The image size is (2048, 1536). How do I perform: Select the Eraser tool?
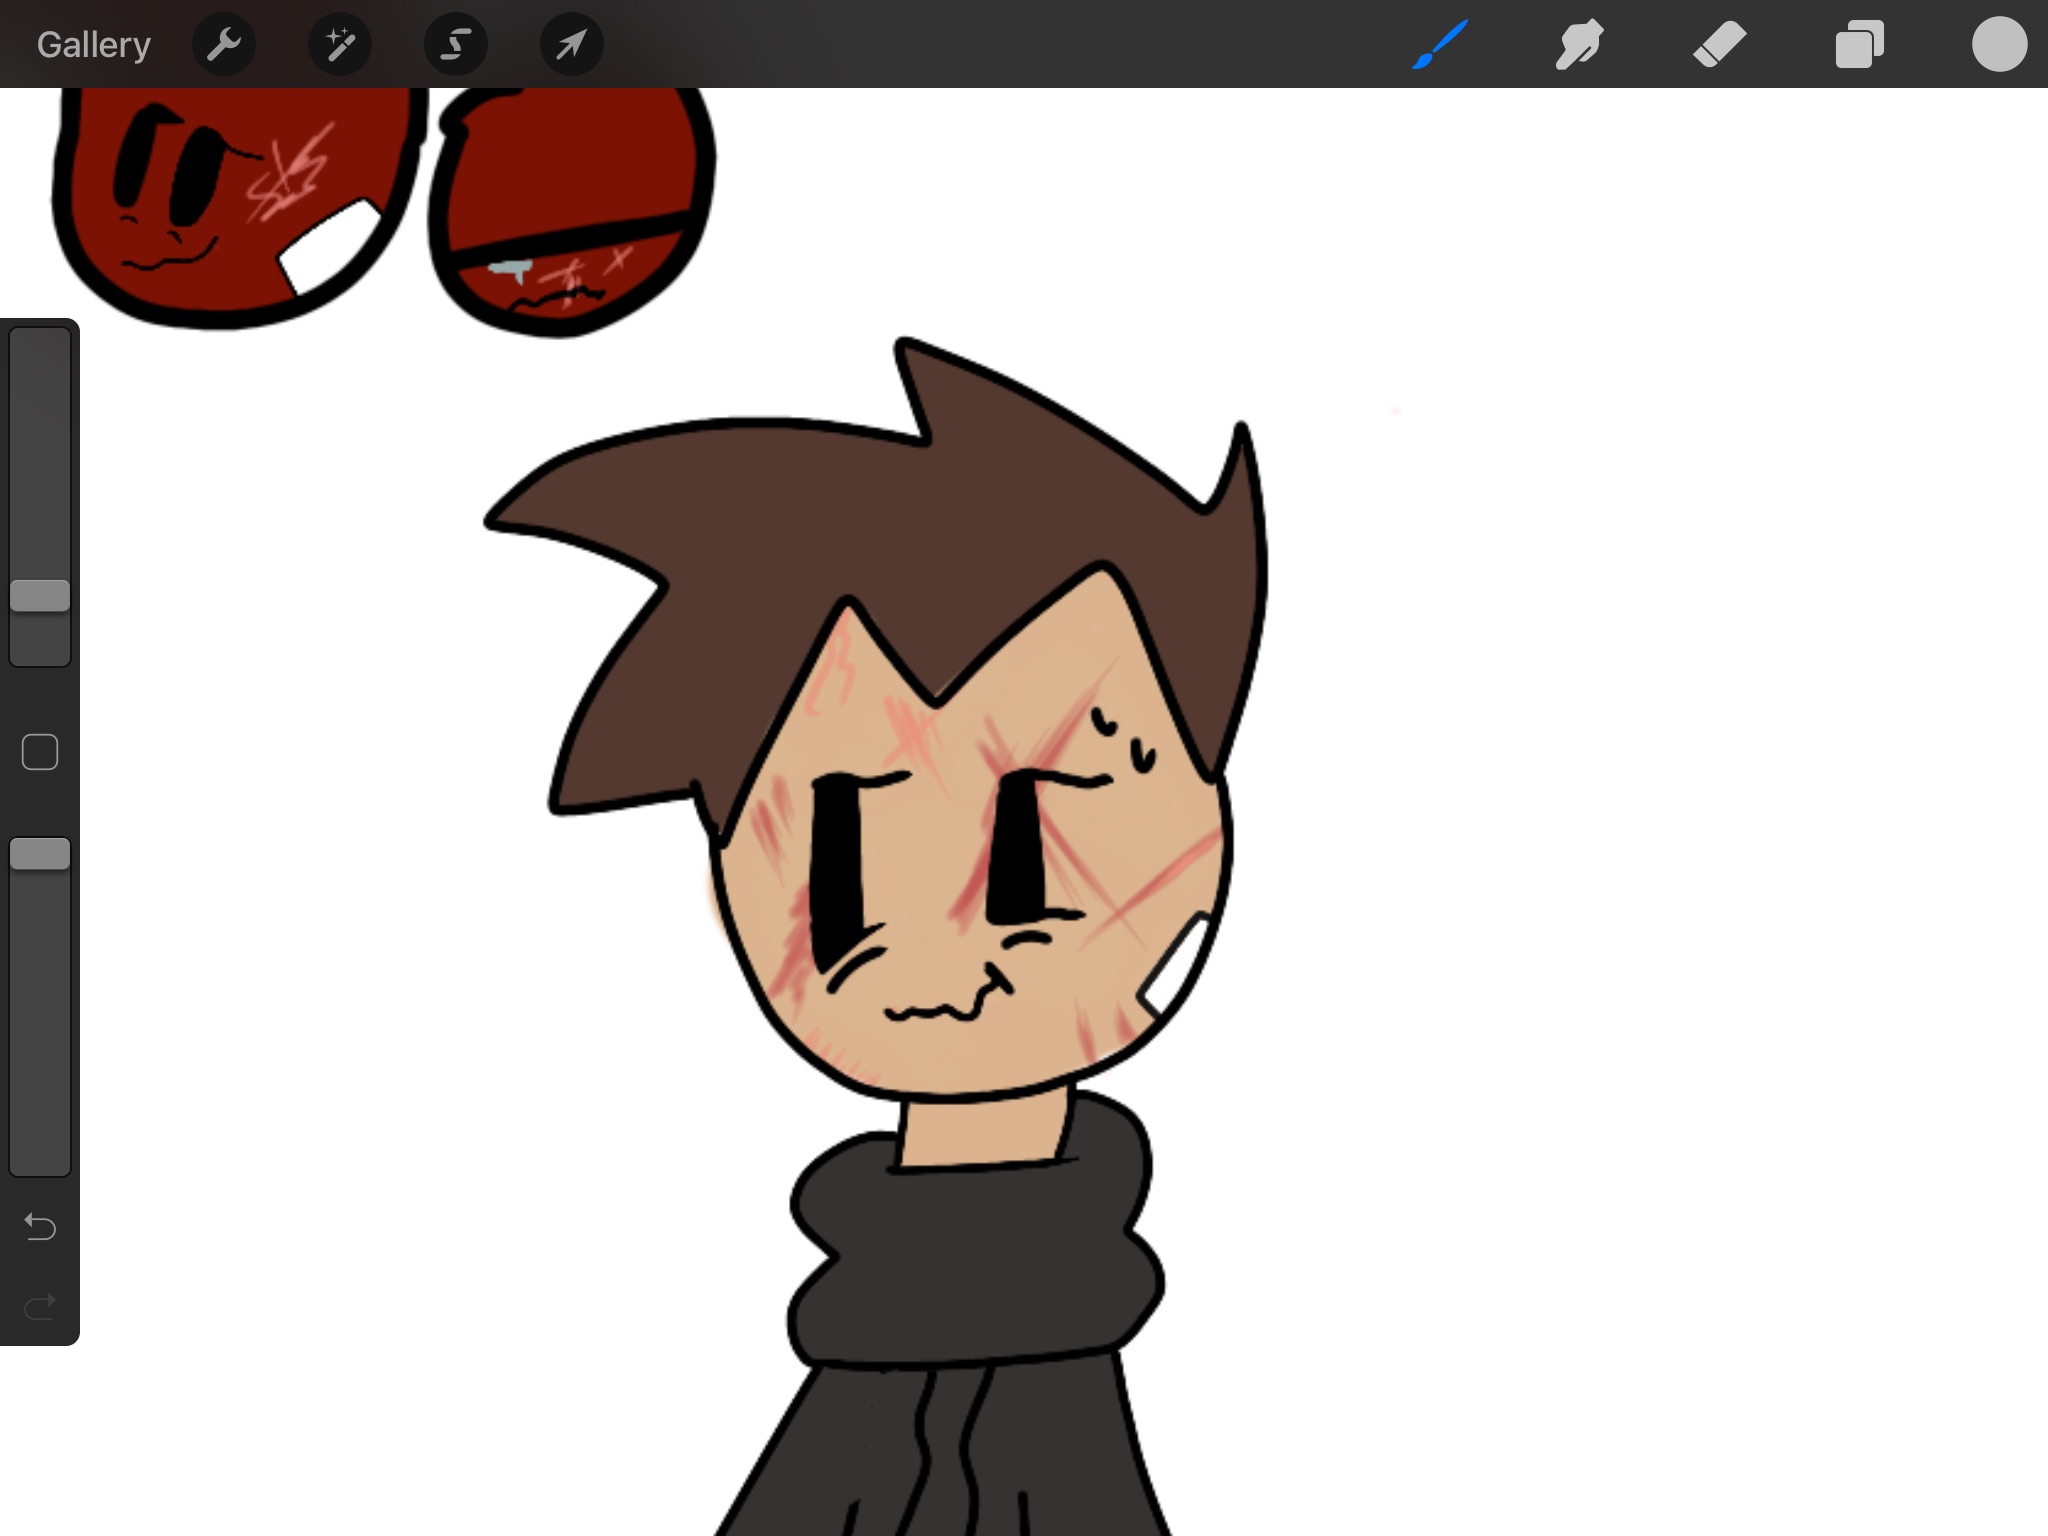(1720, 45)
